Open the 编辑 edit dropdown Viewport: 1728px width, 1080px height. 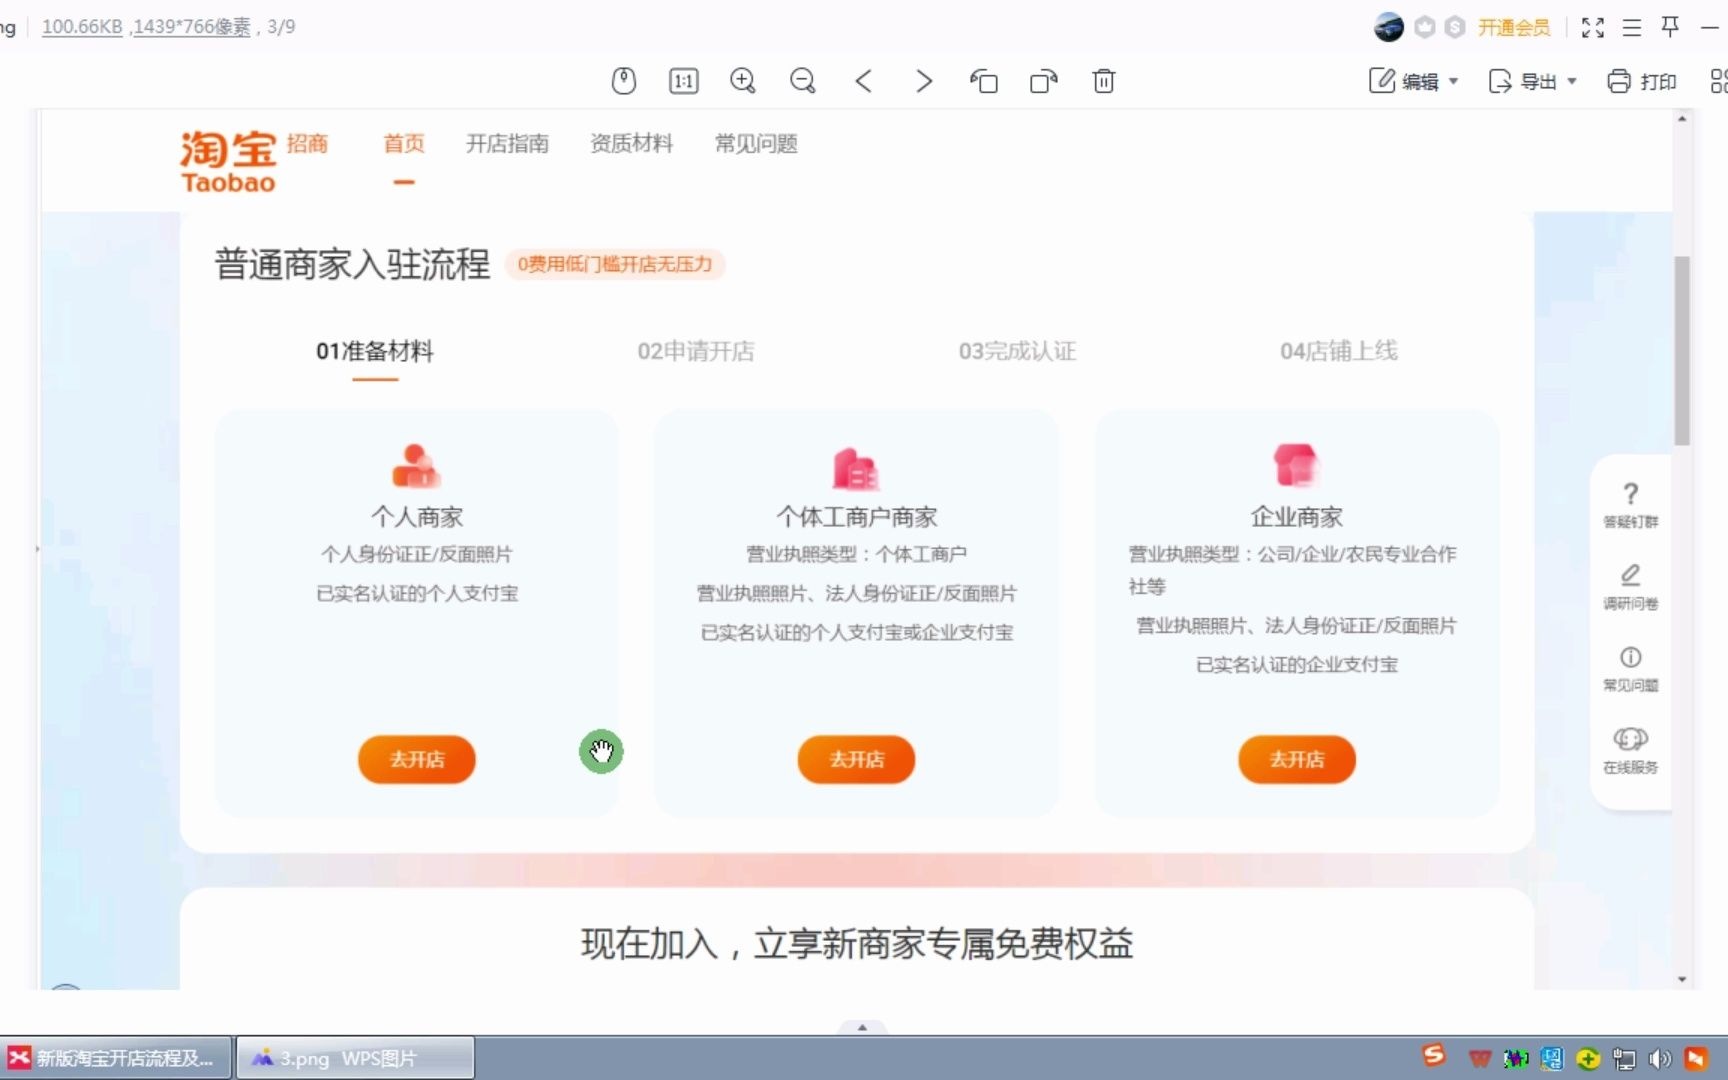[x=1414, y=81]
